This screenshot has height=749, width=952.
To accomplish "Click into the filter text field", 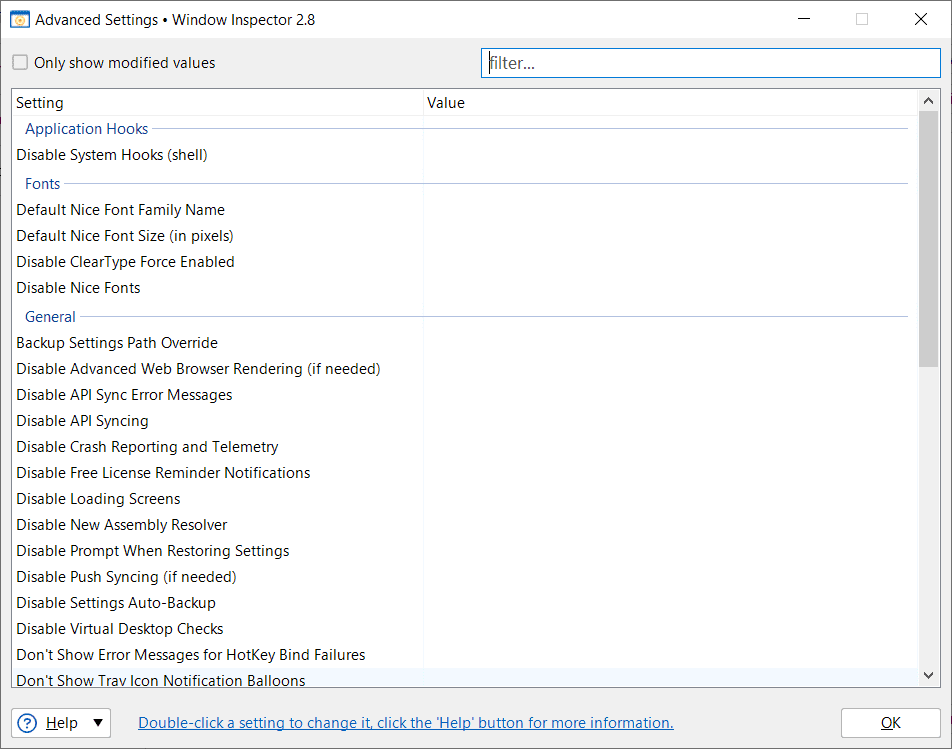I will point(710,63).
